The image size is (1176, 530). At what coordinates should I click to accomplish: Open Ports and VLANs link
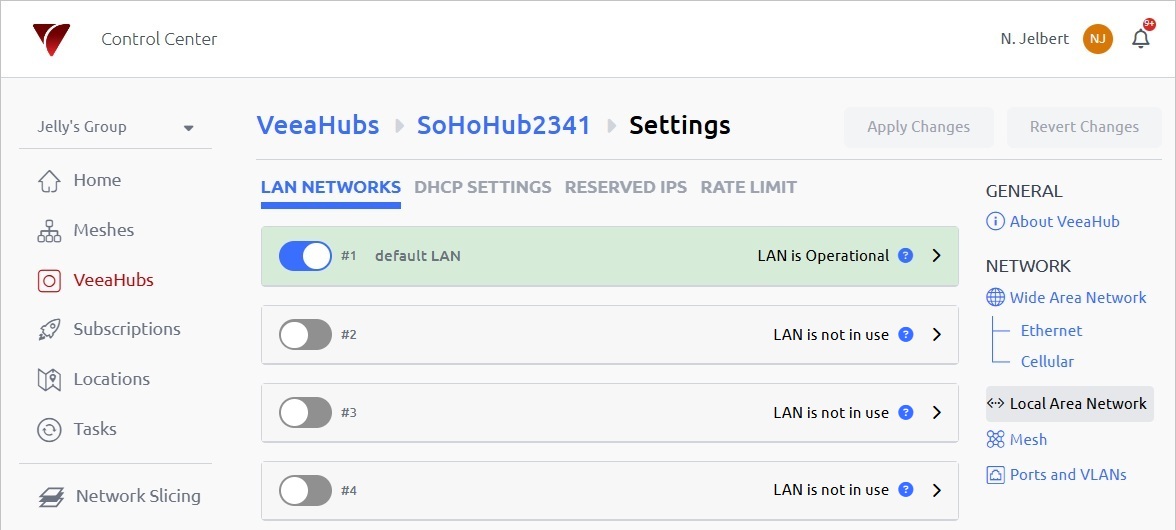point(1068,475)
